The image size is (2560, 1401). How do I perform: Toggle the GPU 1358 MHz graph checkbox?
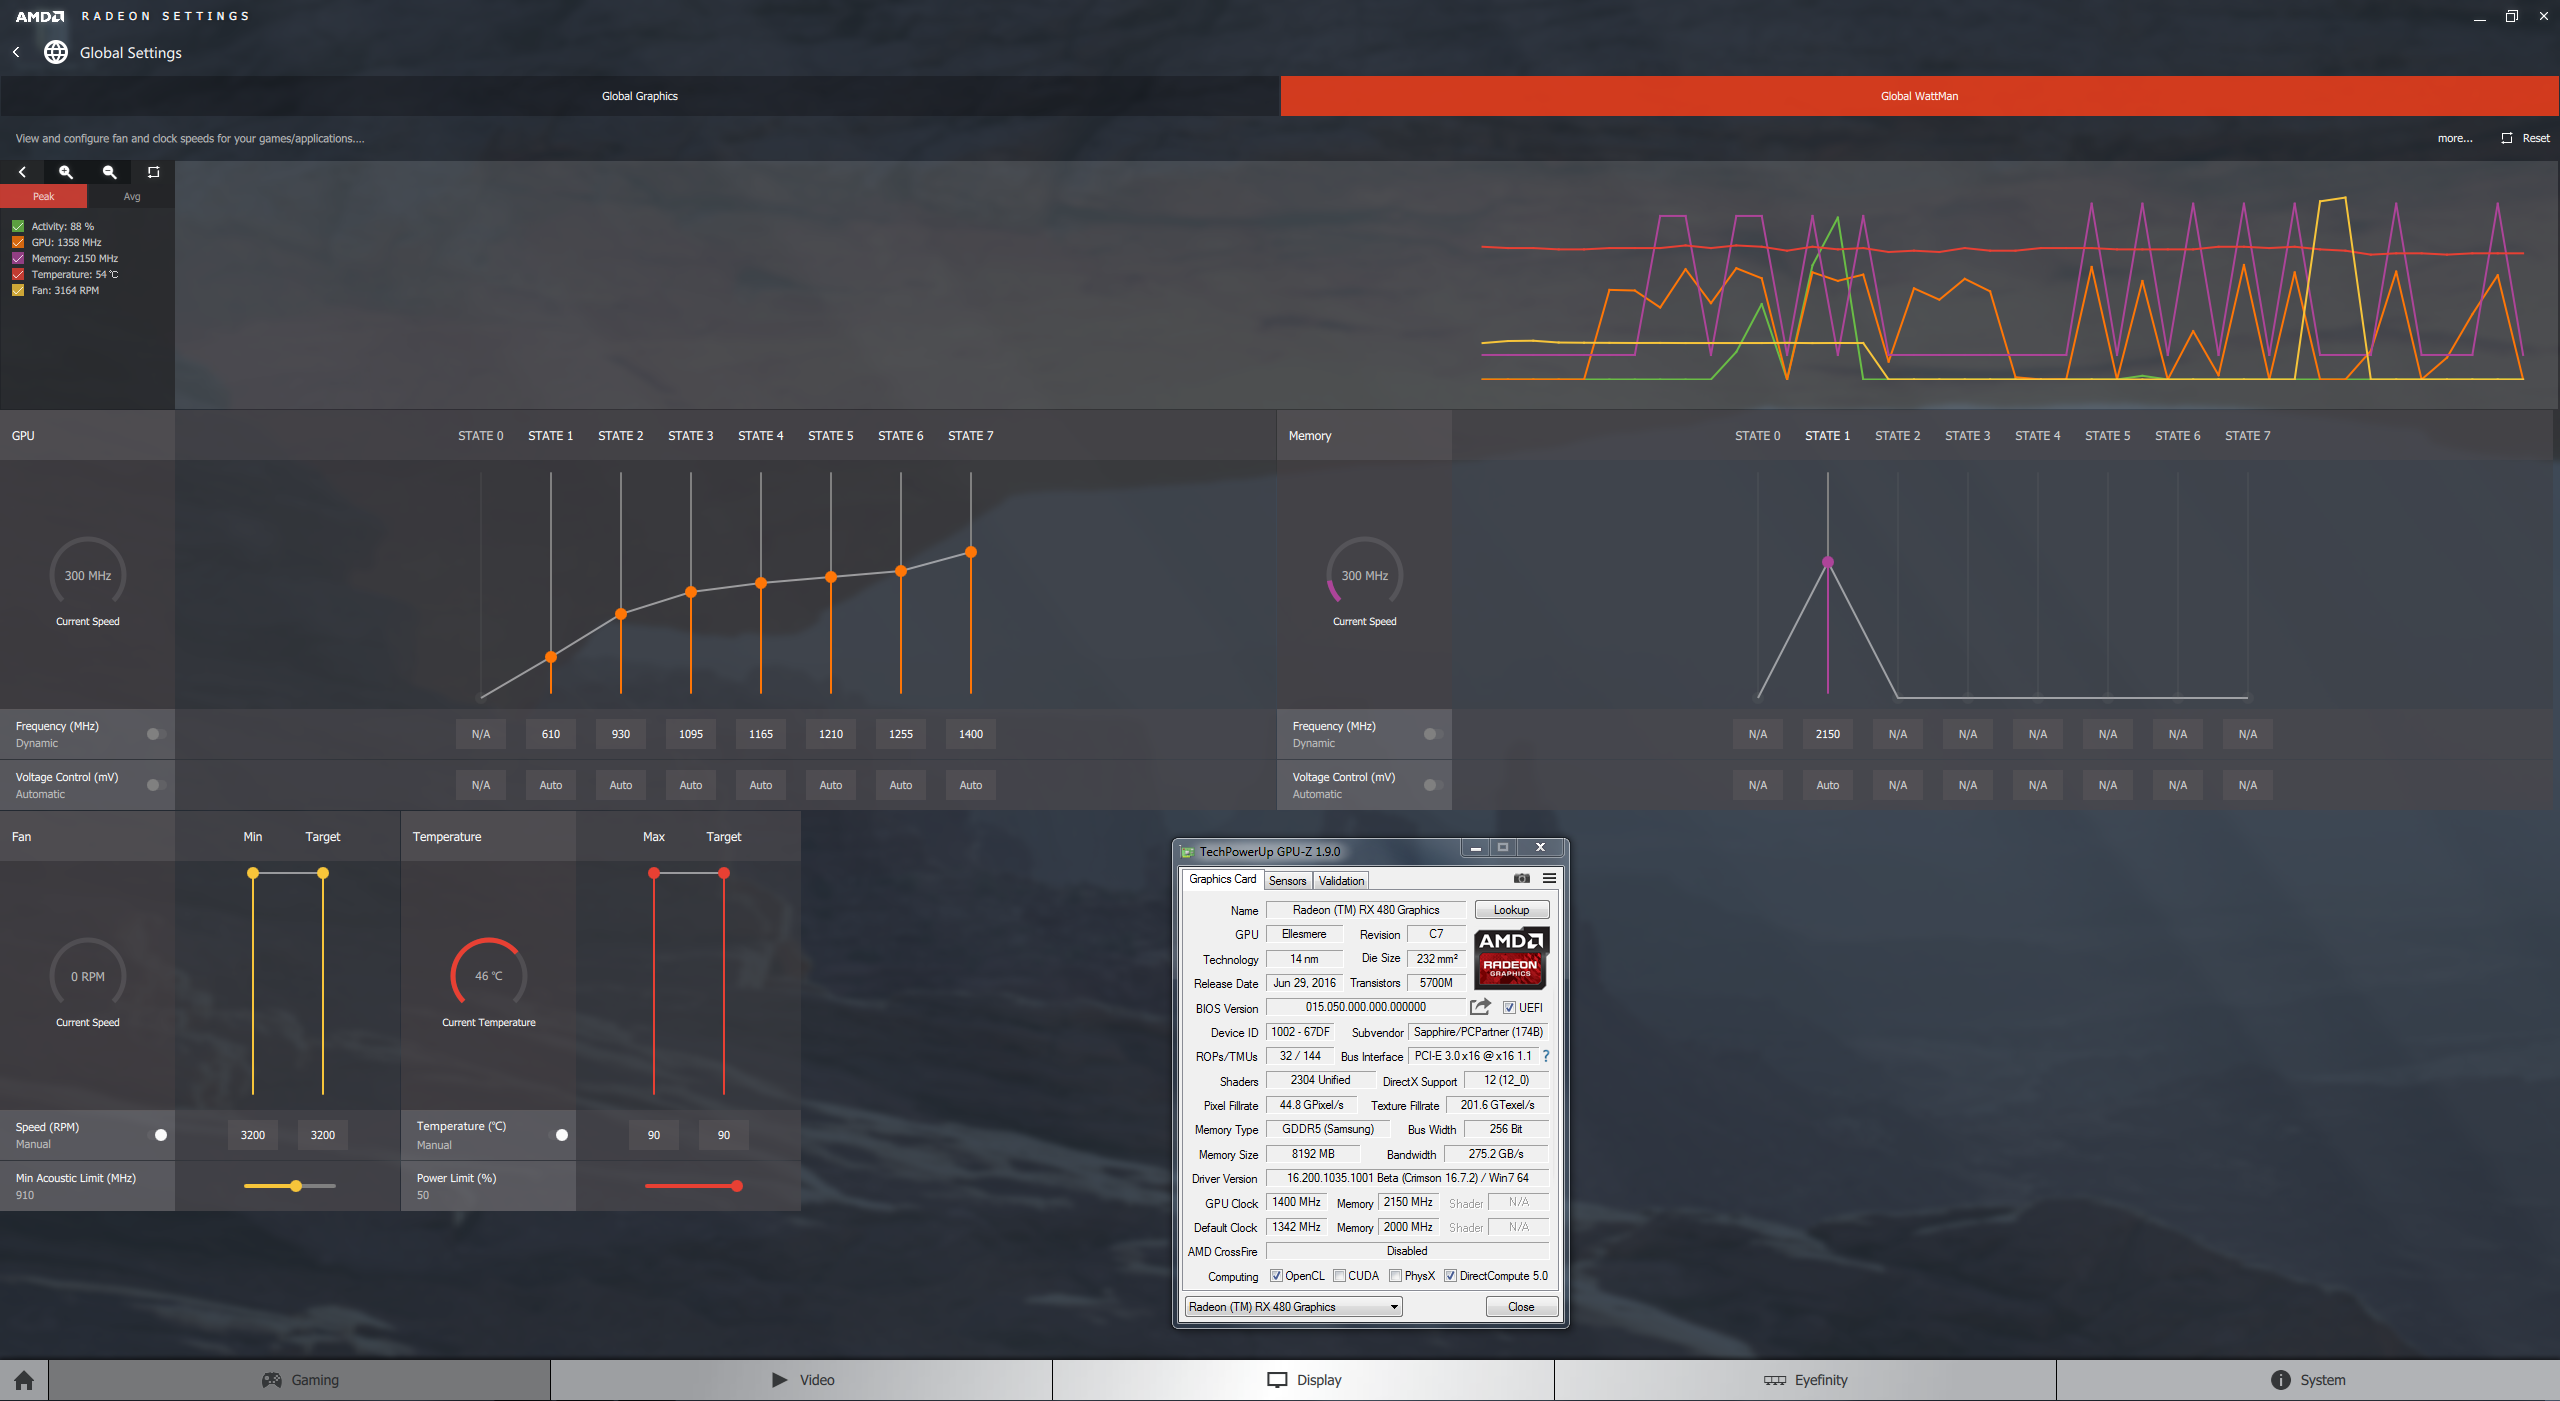tap(18, 242)
